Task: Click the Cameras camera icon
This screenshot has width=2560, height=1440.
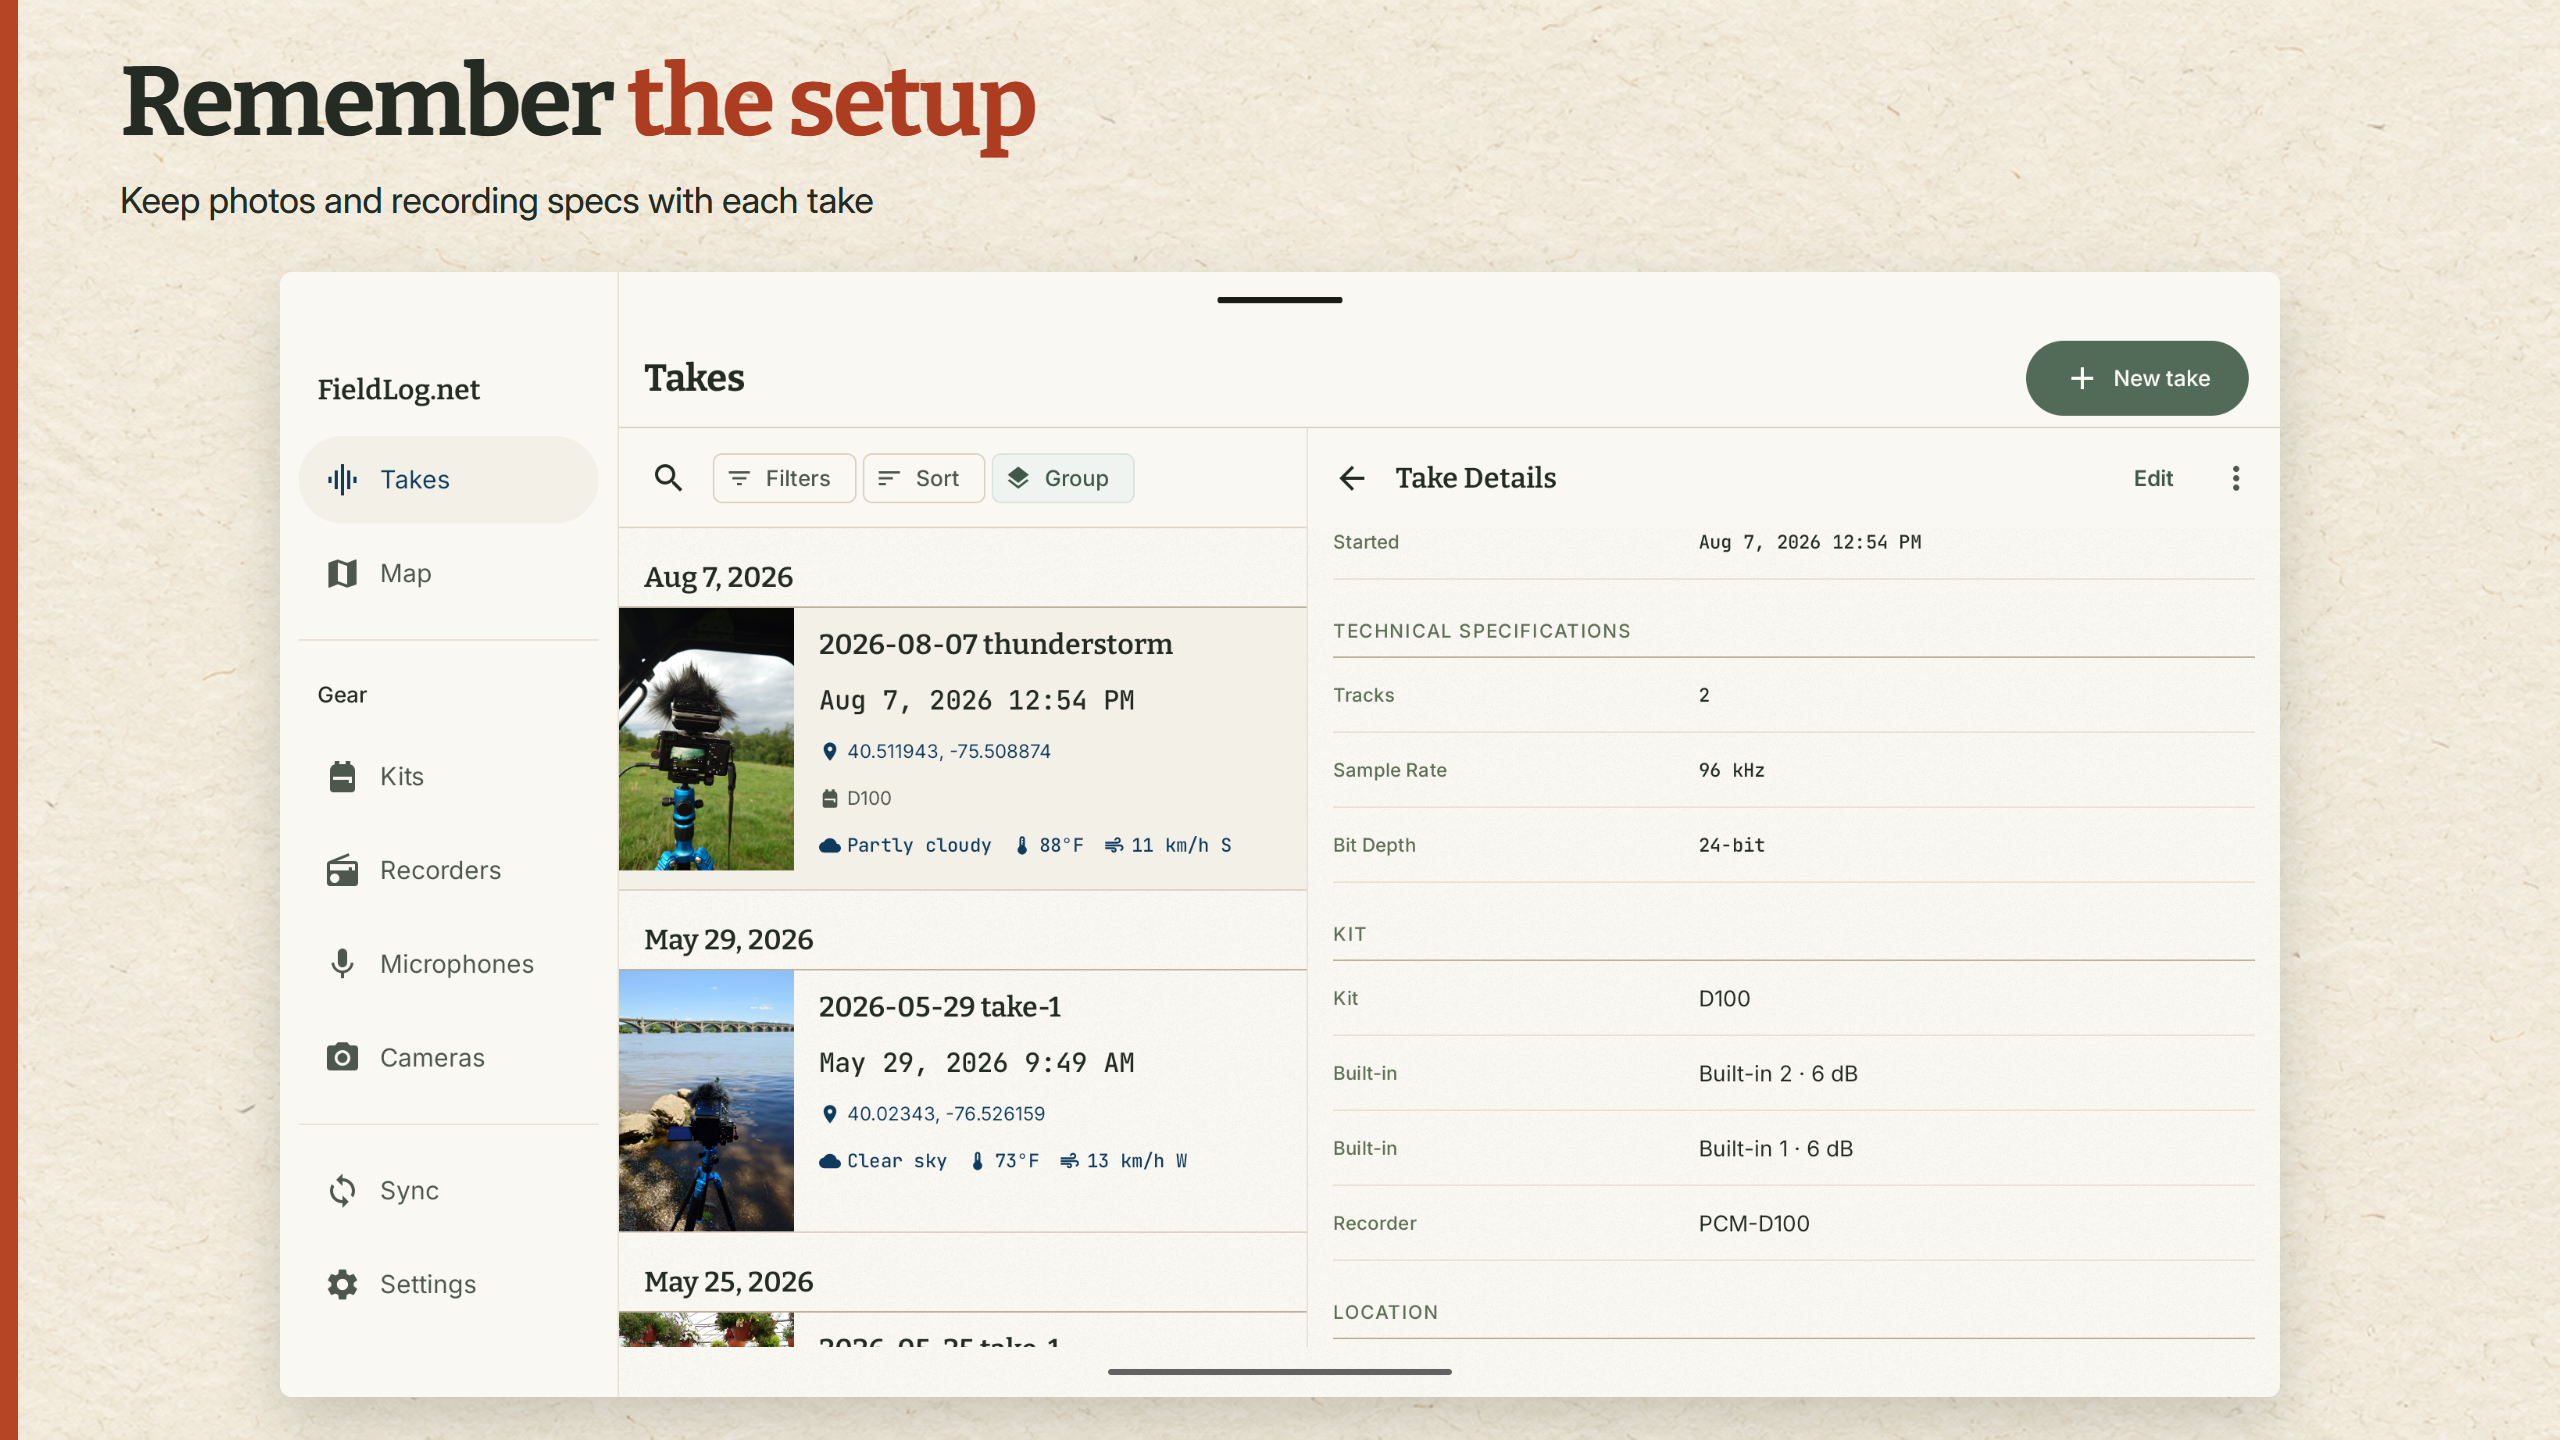Action: (342, 1057)
